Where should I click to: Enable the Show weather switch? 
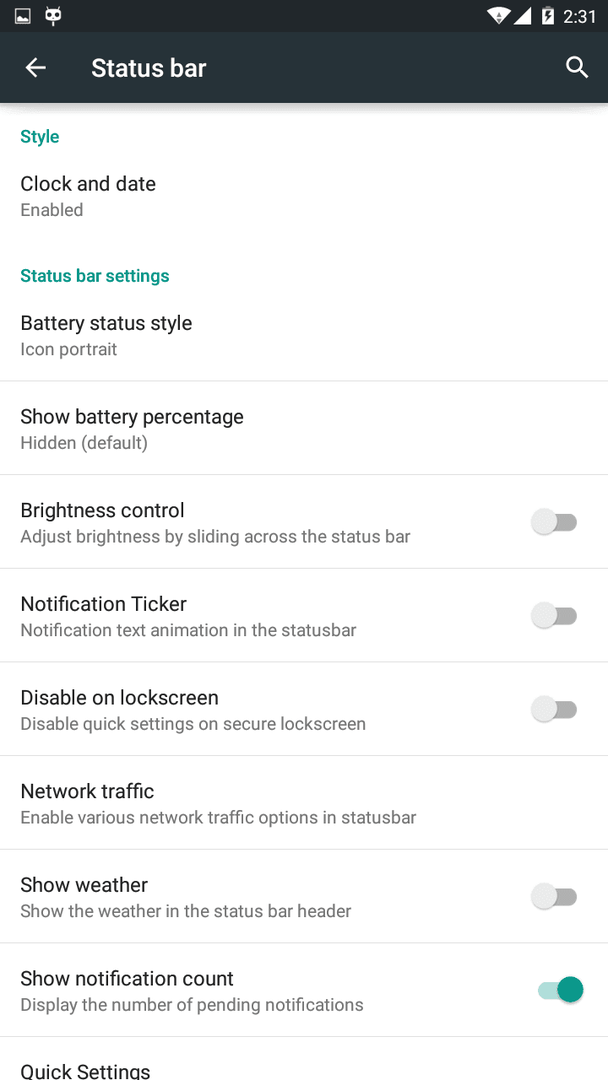[554, 897]
